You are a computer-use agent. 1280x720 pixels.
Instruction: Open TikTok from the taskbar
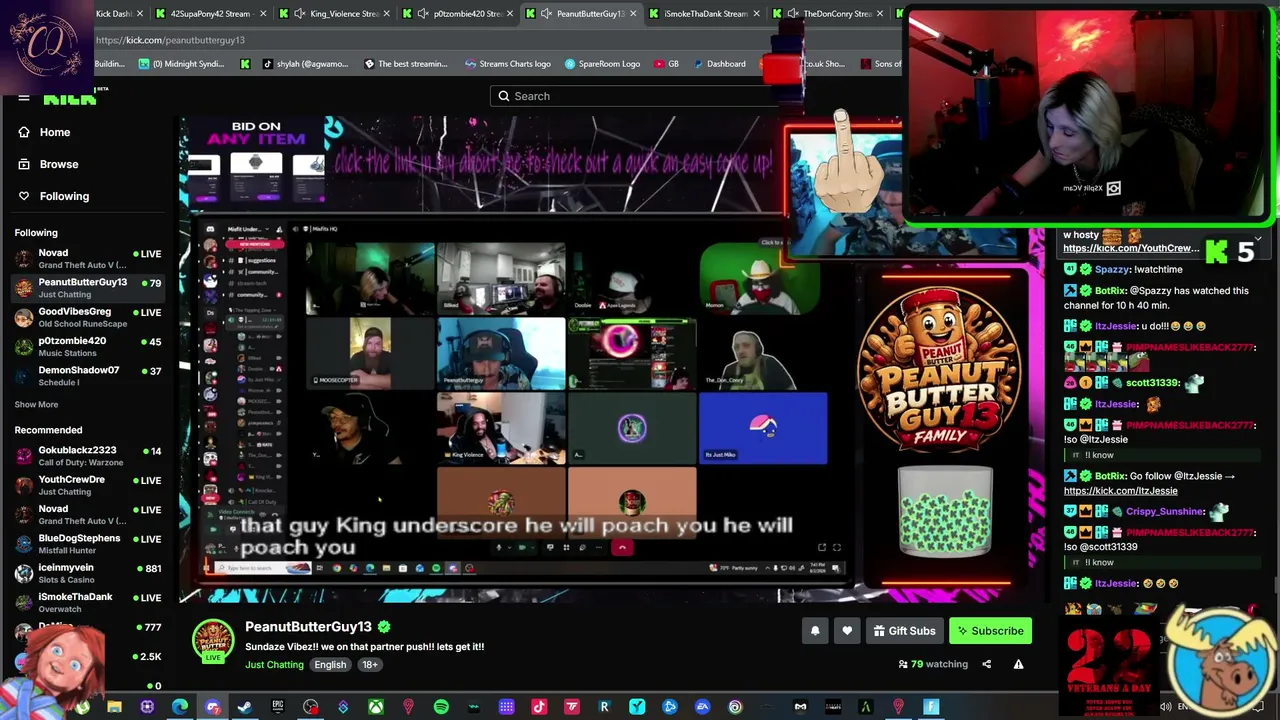[x=539, y=707]
